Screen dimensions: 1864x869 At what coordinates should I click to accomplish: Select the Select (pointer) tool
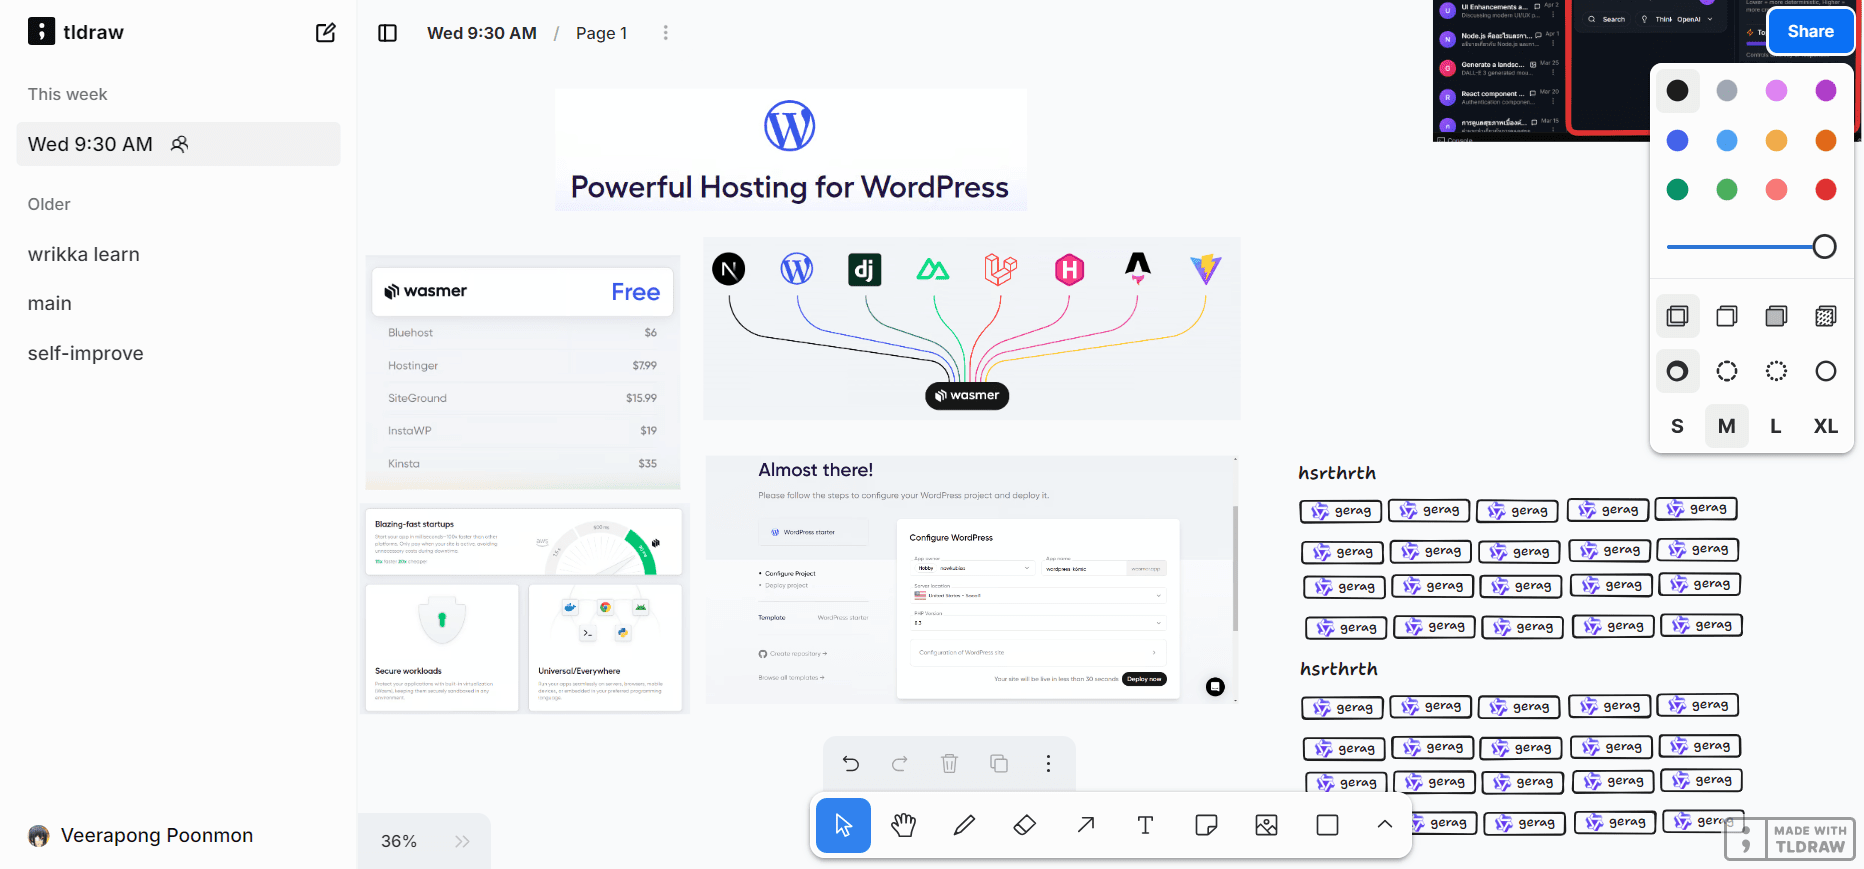(843, 825)
